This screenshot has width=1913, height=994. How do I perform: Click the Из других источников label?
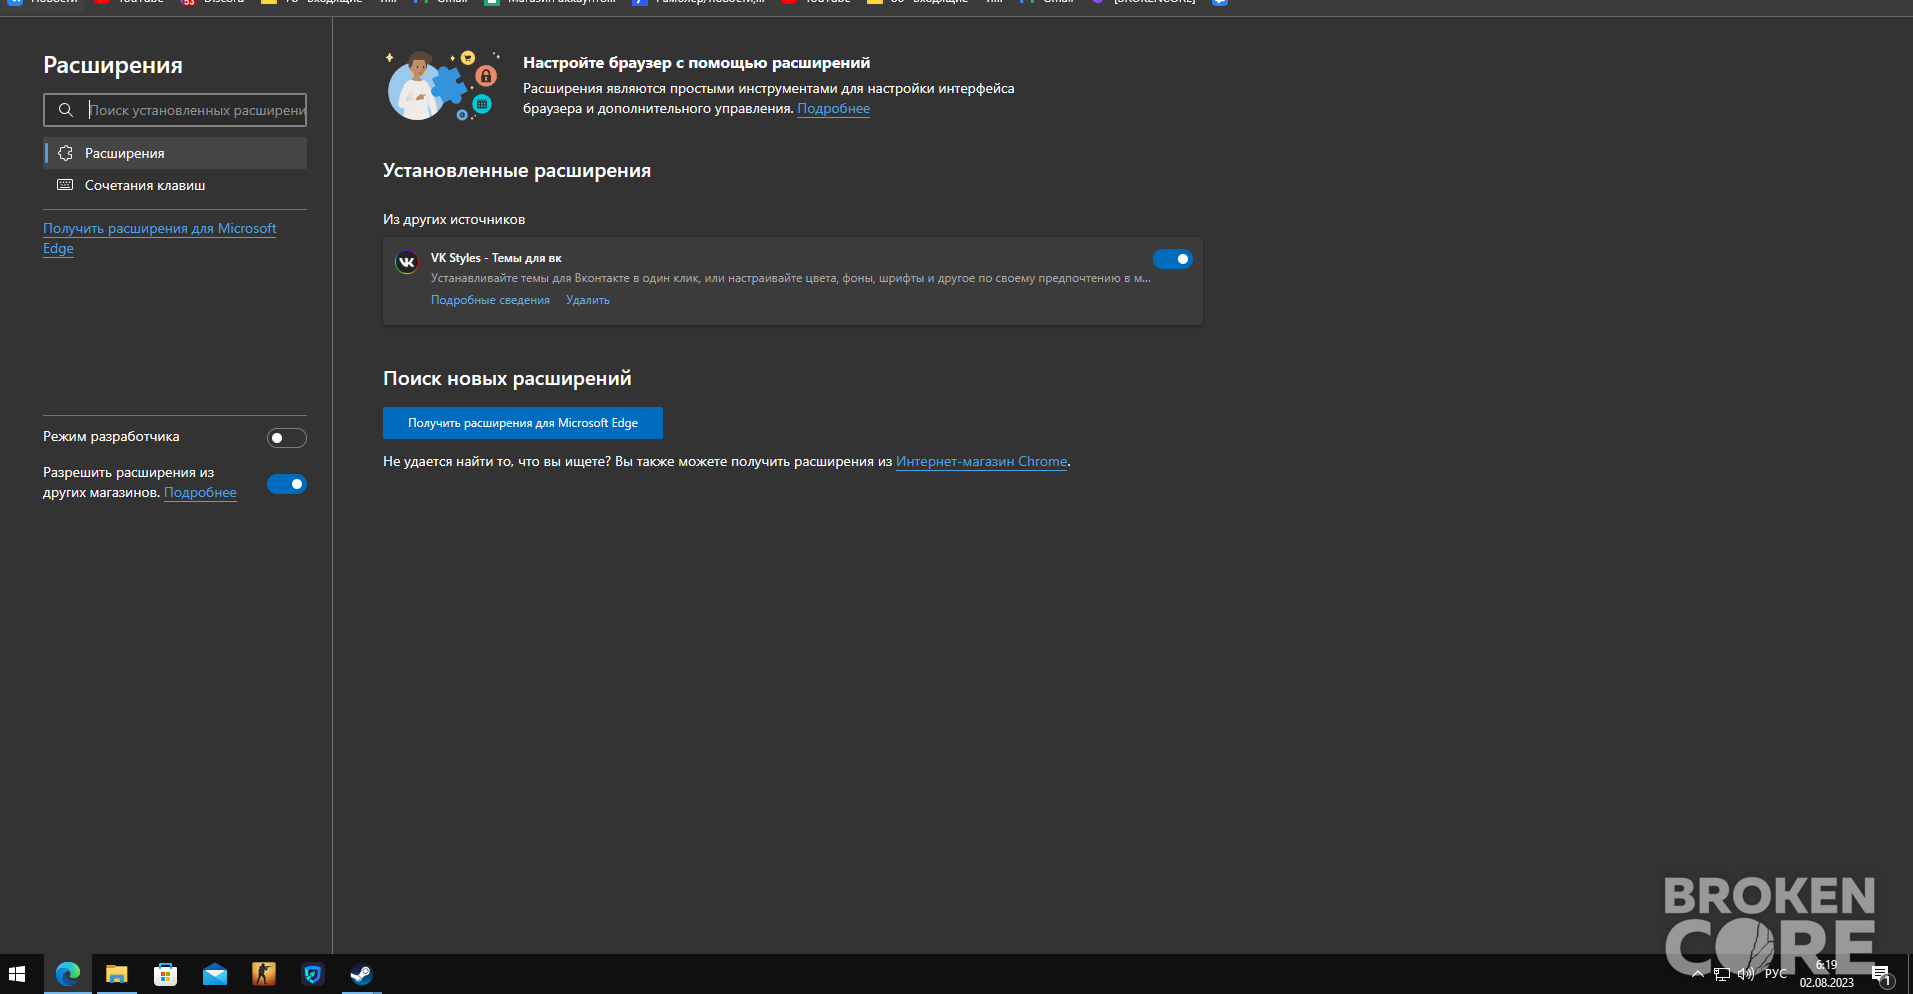pos(454,220)
